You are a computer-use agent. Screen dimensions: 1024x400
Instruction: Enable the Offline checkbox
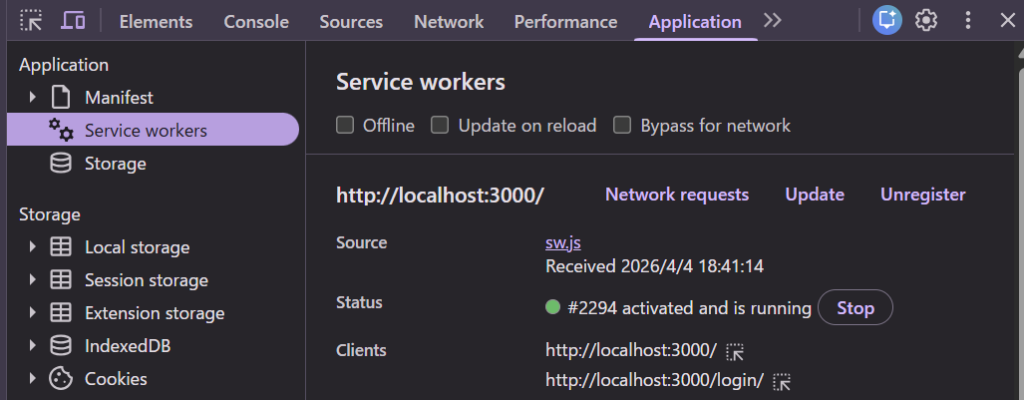click(345, 125)
